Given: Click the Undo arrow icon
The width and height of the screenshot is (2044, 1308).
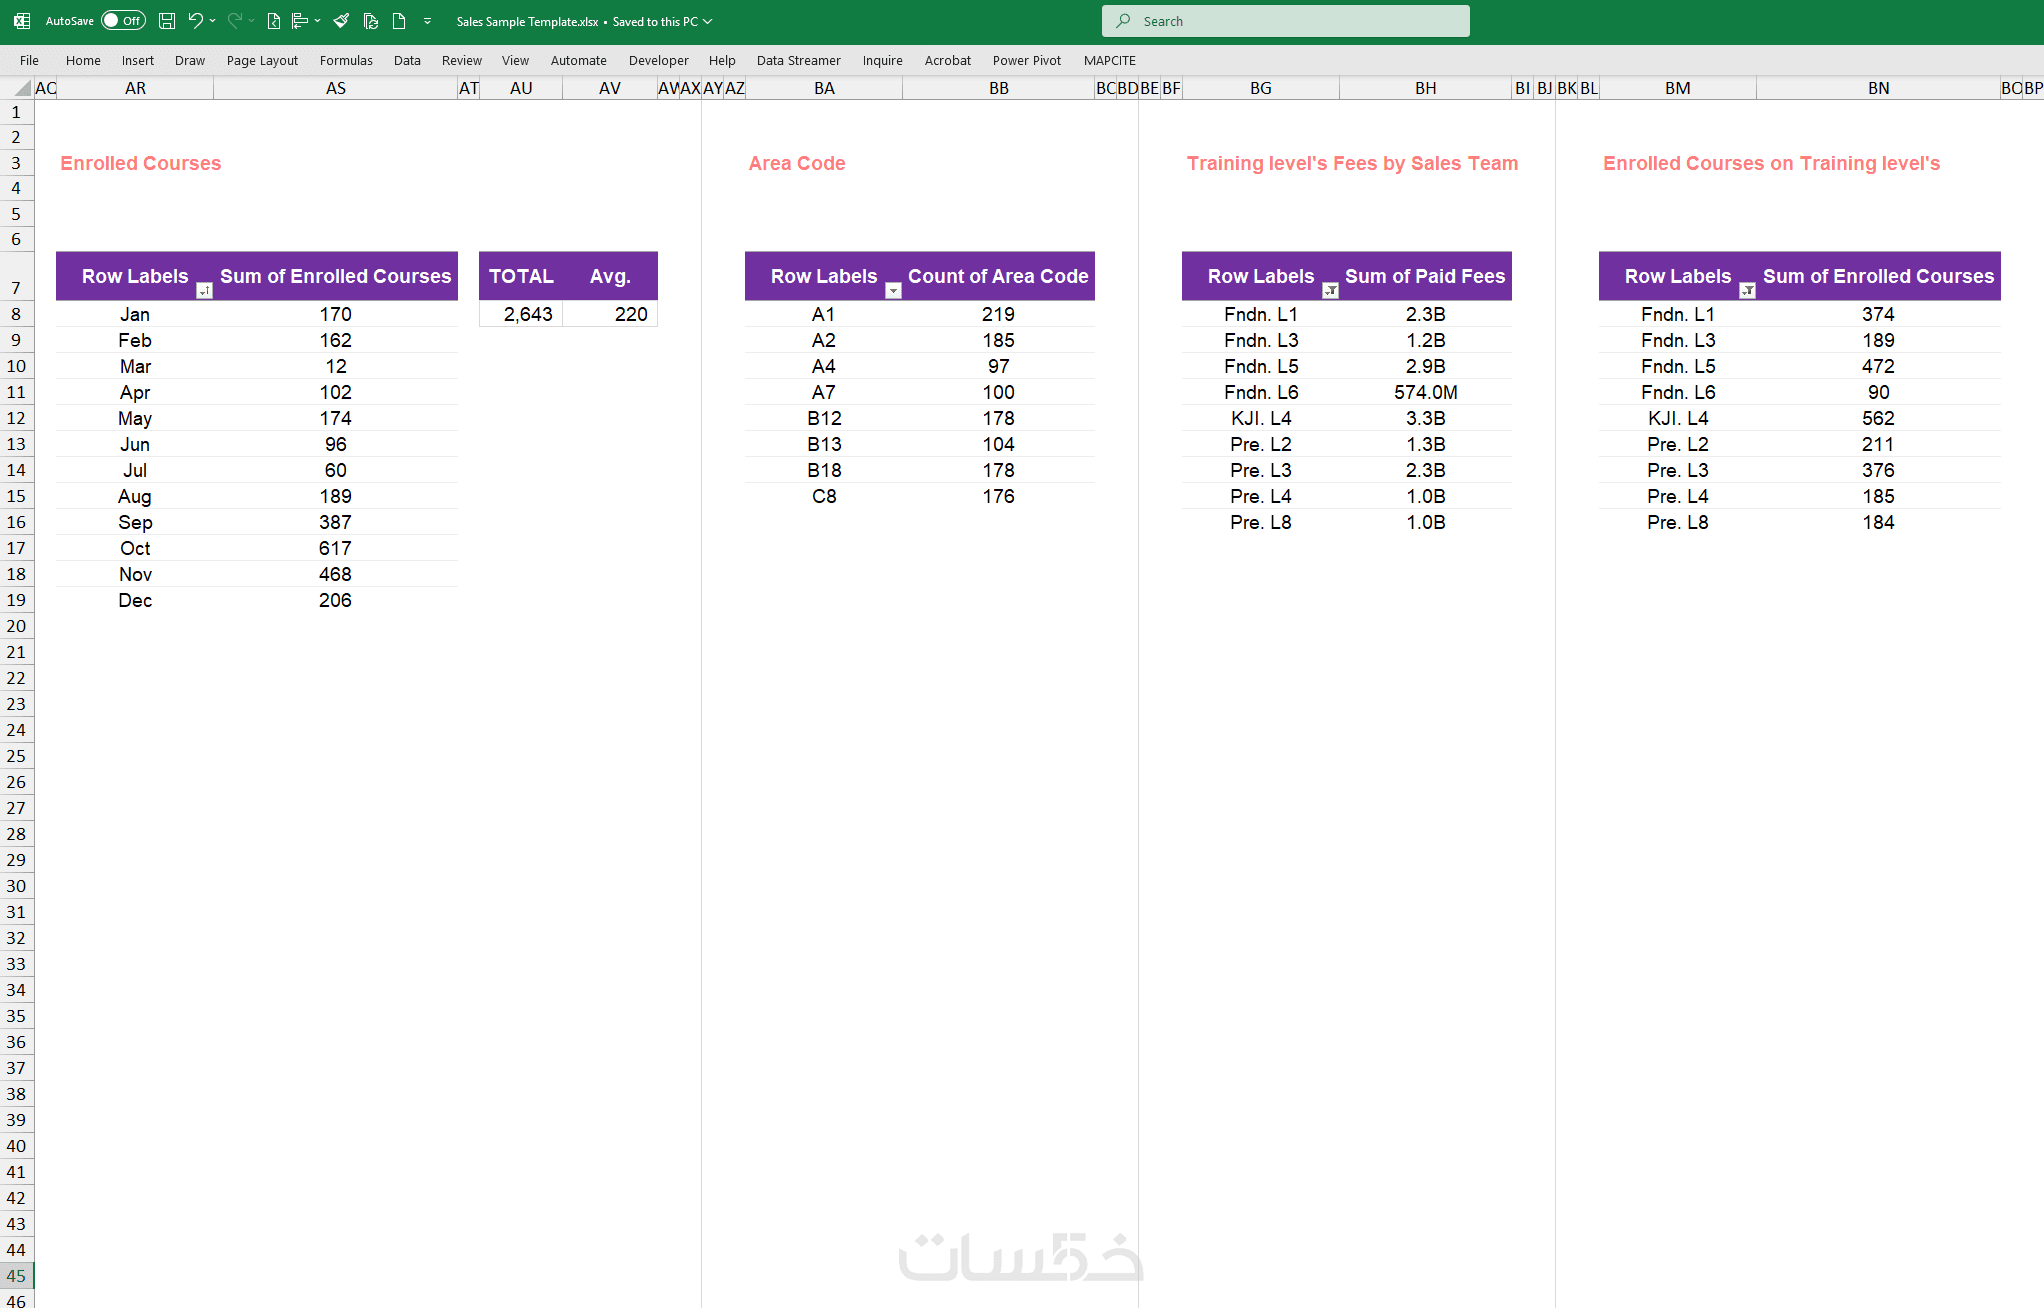Looking at the screenshot, I should coord(196,21).
